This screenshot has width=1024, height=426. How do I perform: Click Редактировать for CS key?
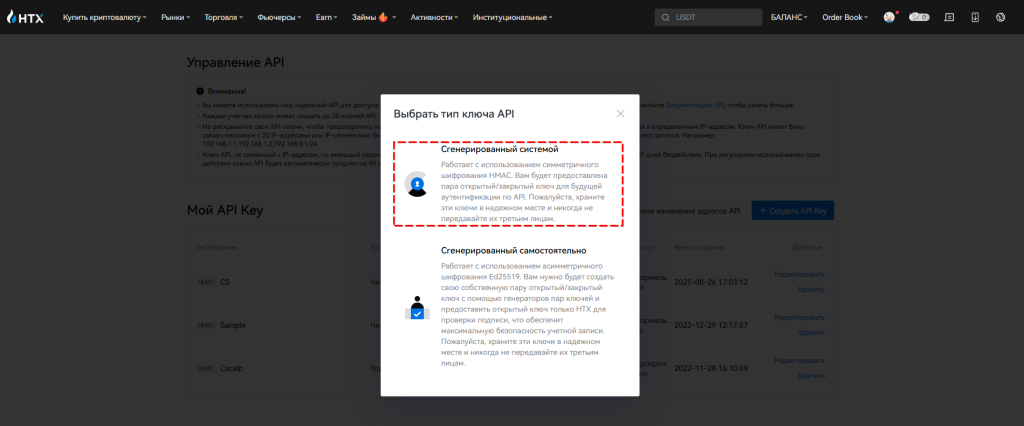coord(799,274)
